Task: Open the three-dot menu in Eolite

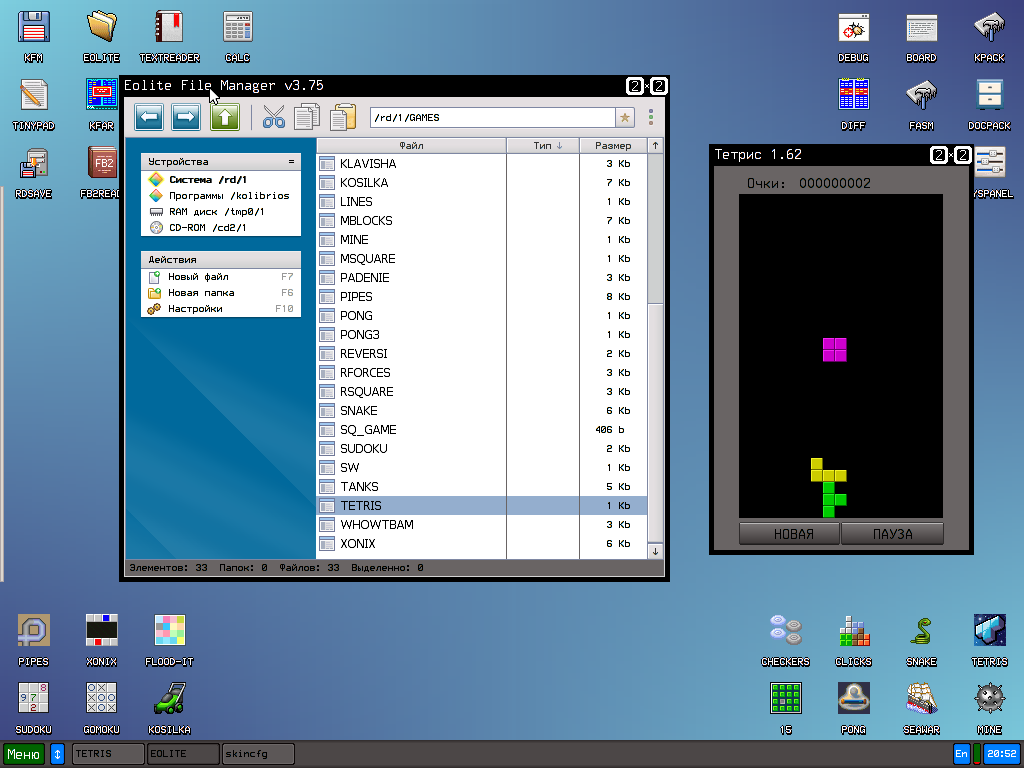Action: [x=651, y=118]
